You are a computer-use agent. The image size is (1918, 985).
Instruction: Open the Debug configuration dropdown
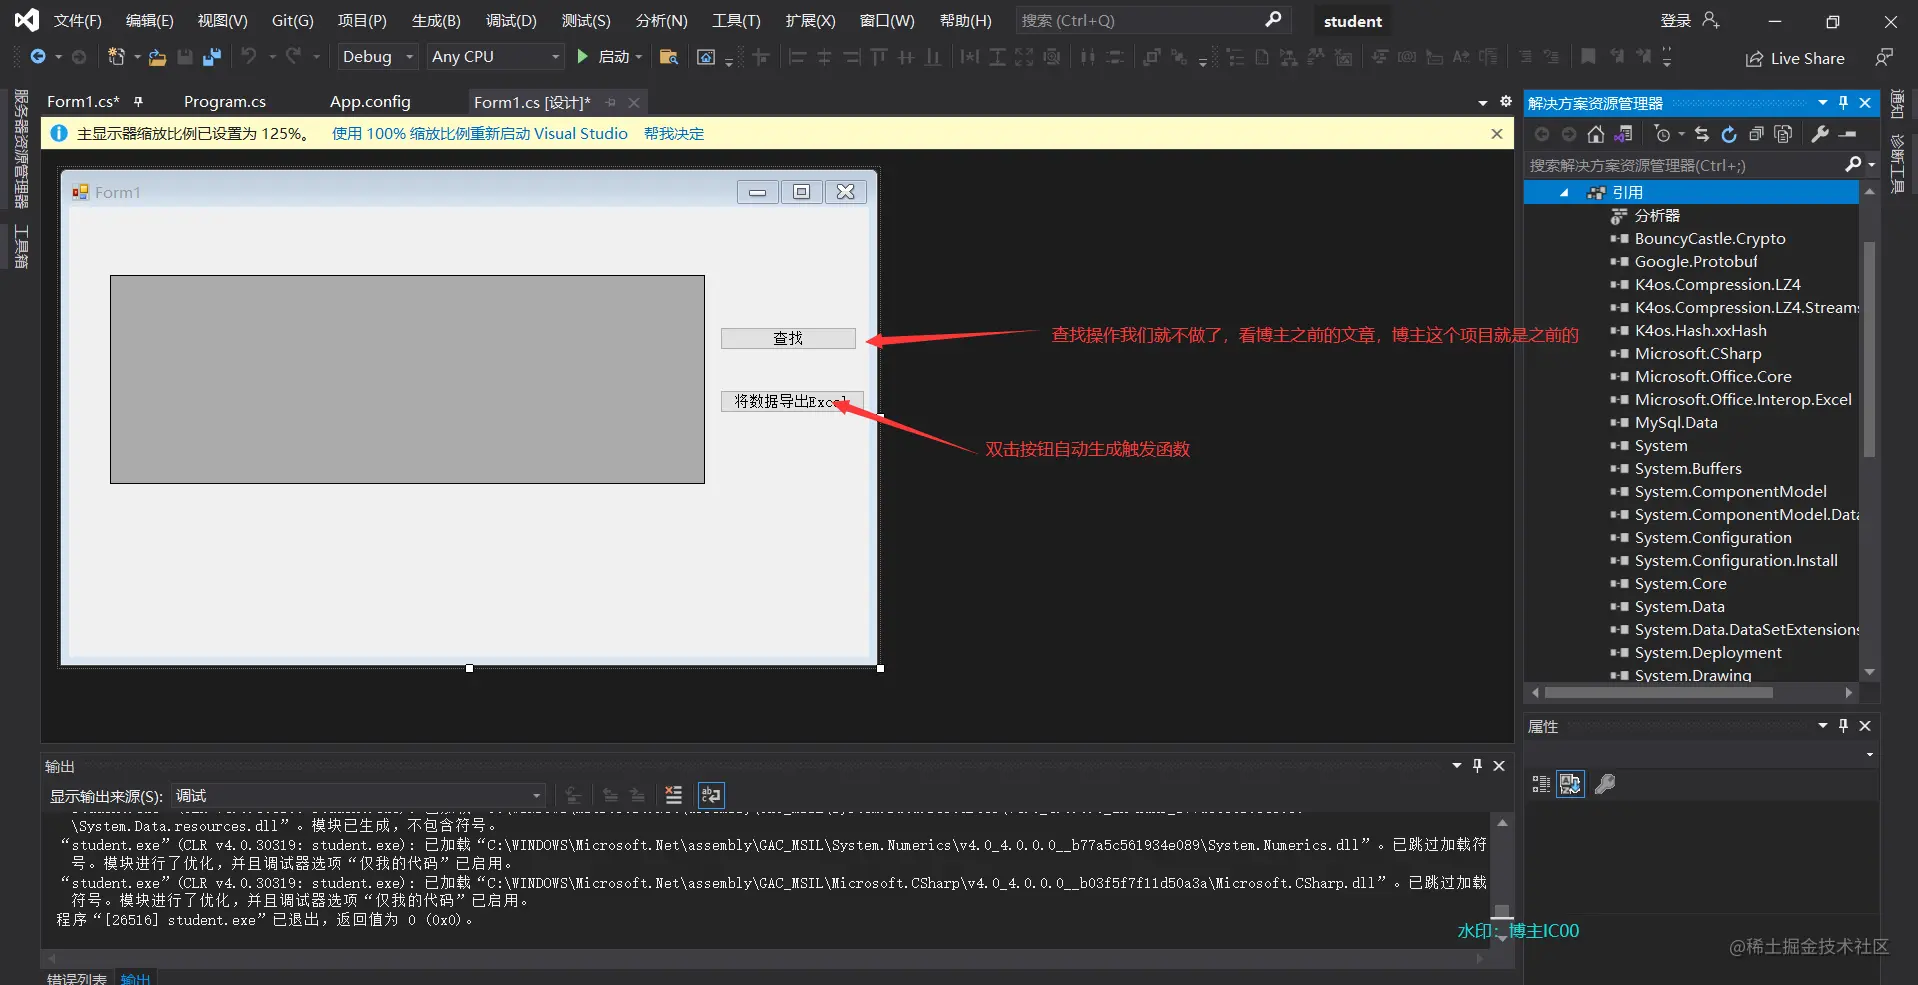click(376, 57)
